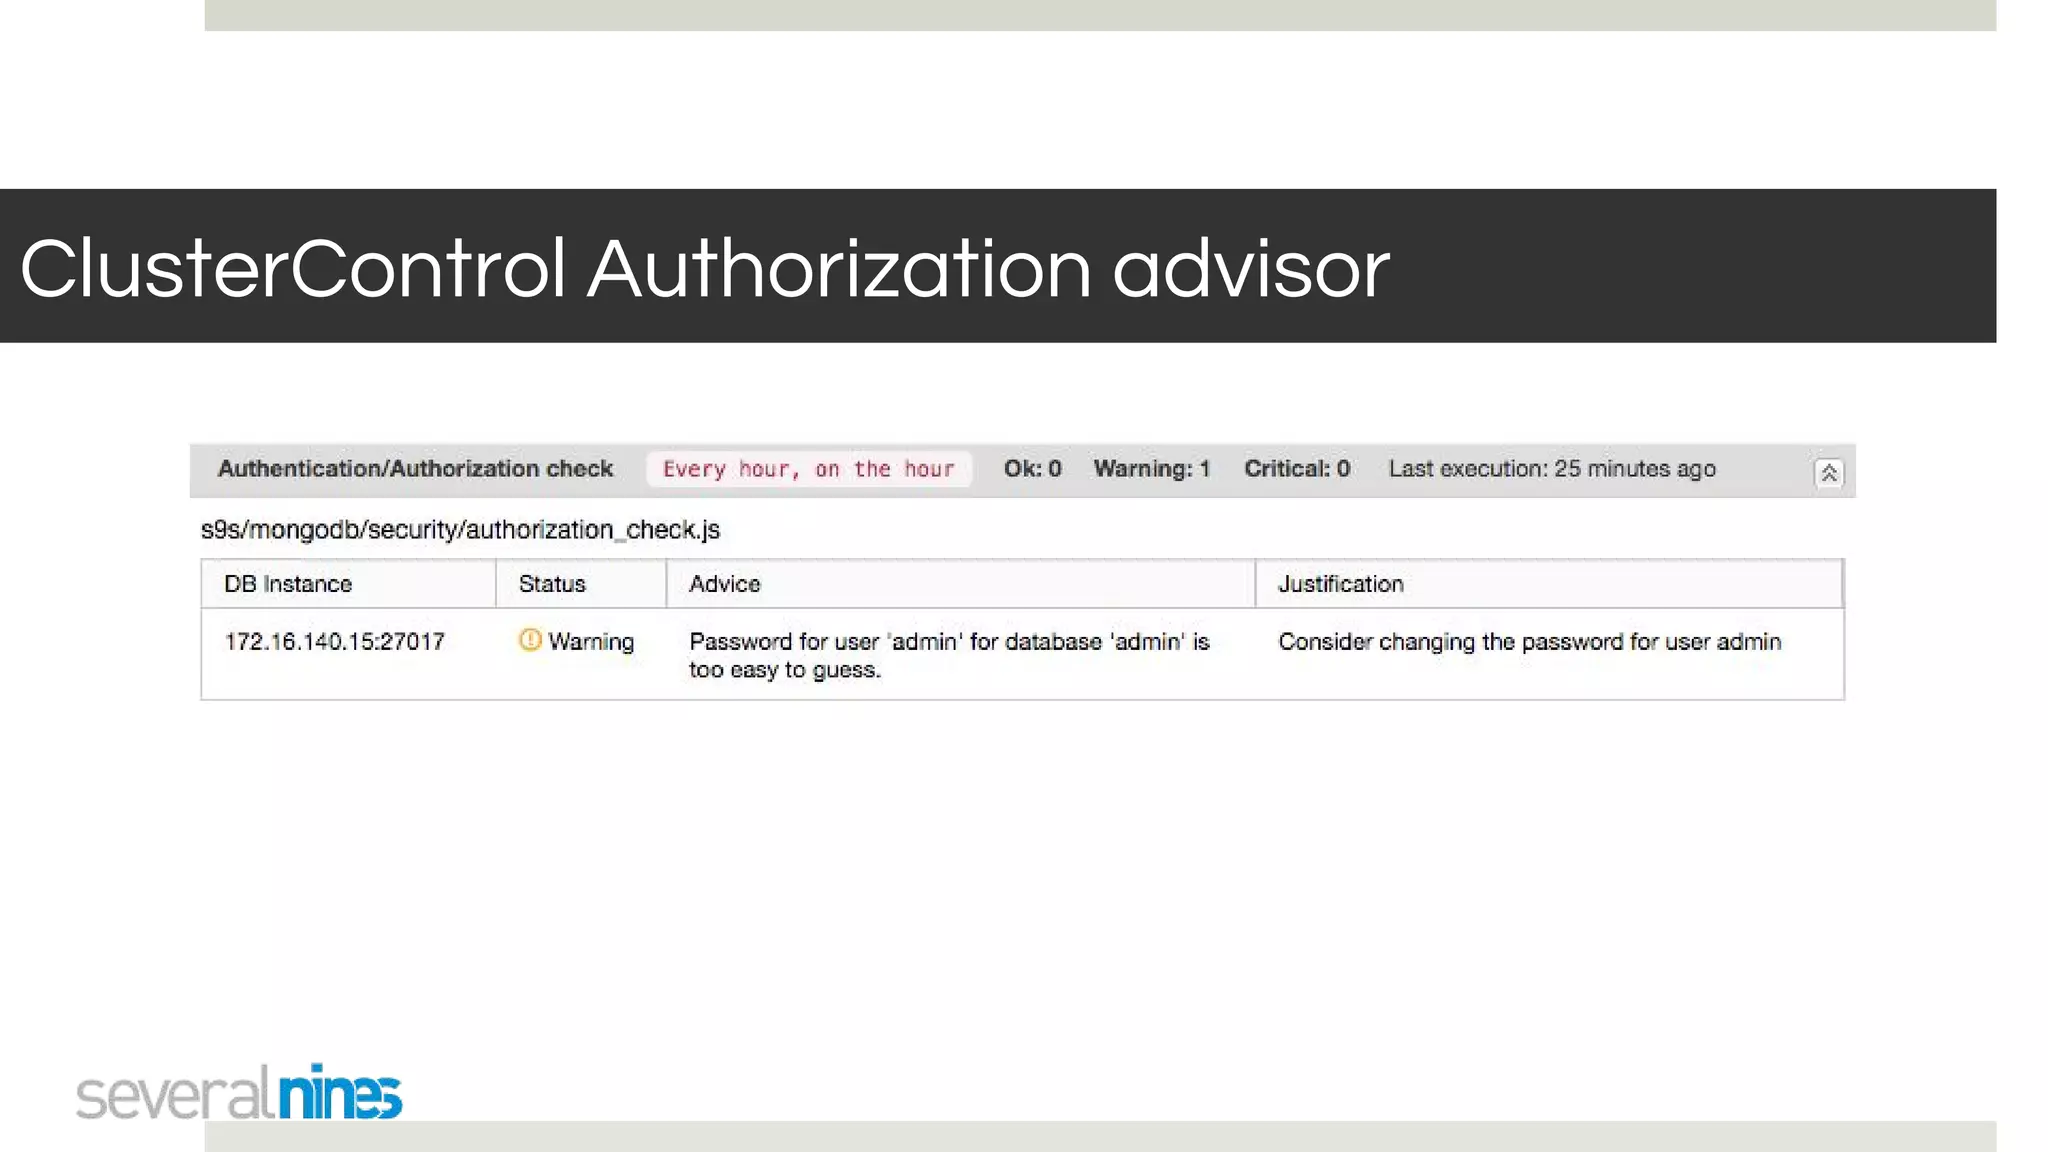This screenshot has height=1152, width=2048.
Task: Open the s9s/mongodb/security/authorization_check.js script path
Action: tap(460, 530)
